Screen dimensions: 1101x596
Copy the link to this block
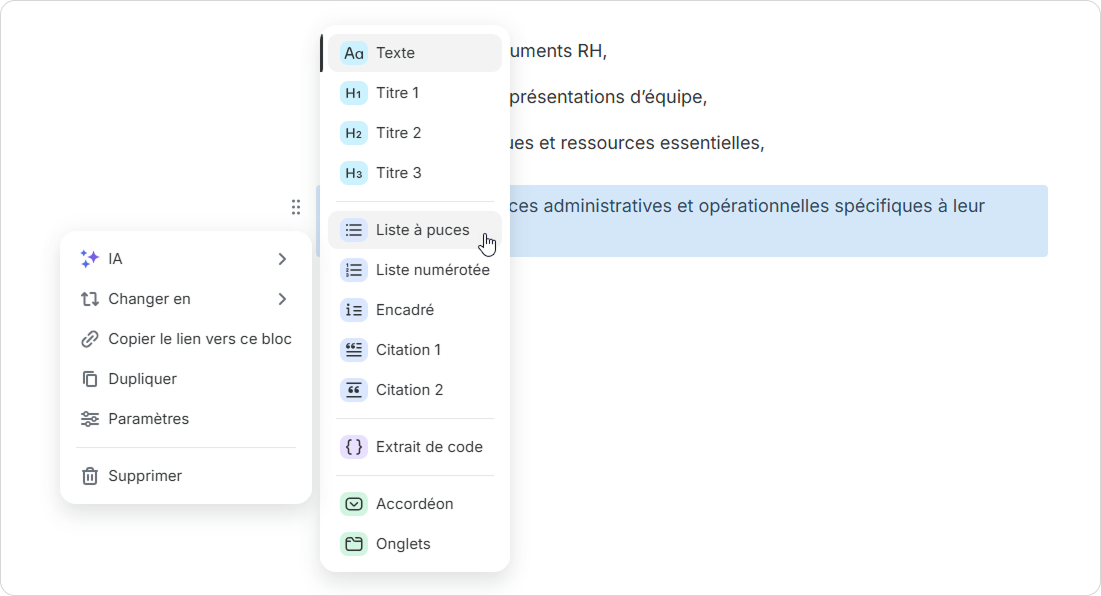[199, 339]
